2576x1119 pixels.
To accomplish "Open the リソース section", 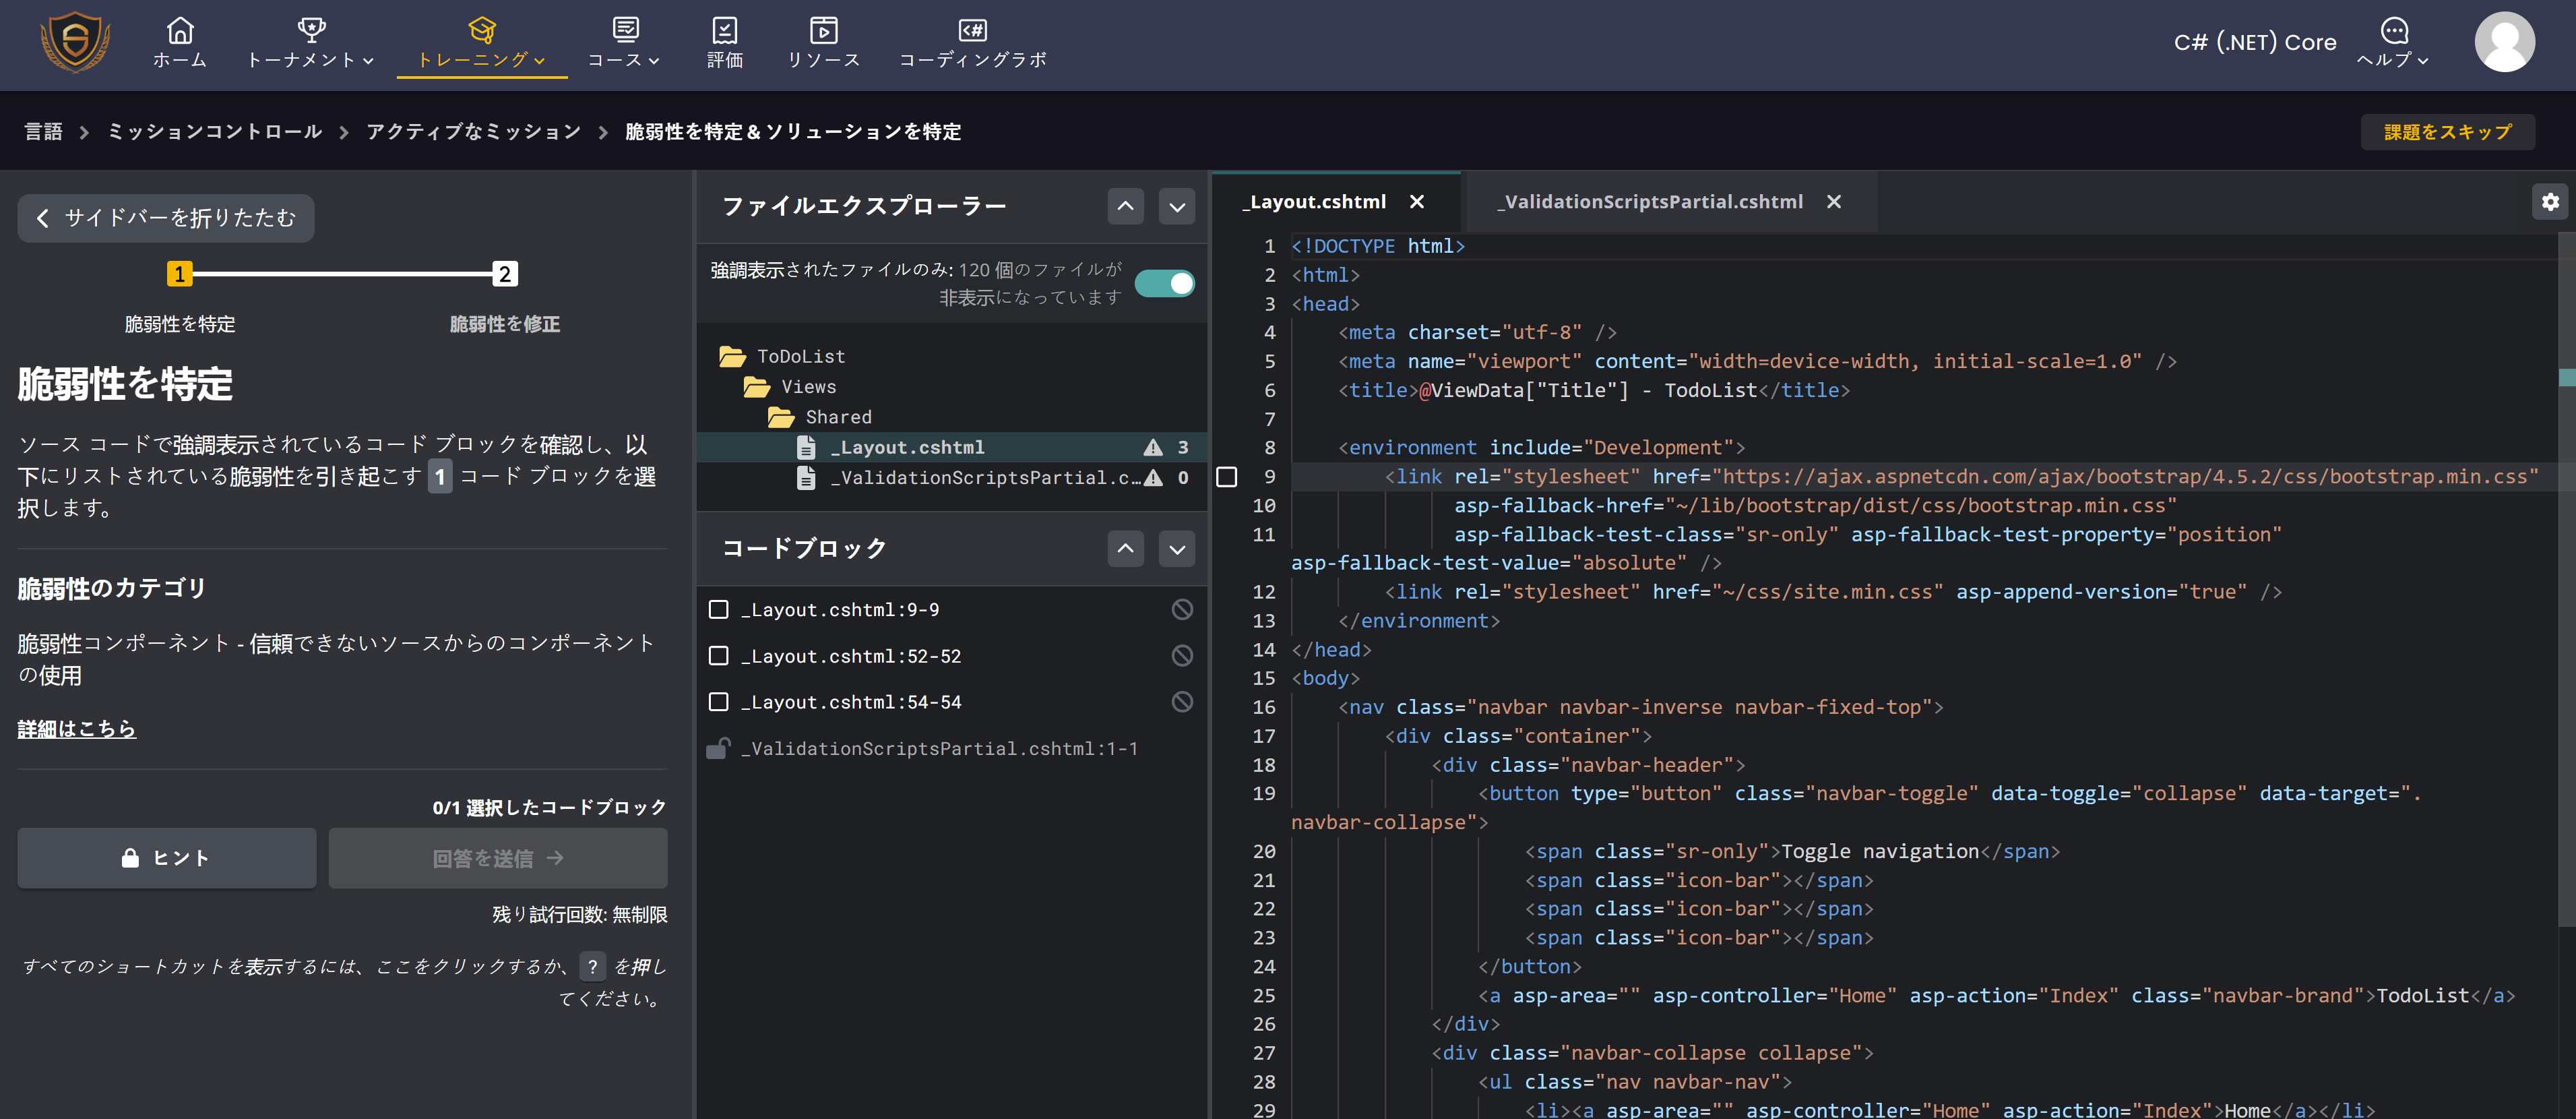I will tap(823, 44).
